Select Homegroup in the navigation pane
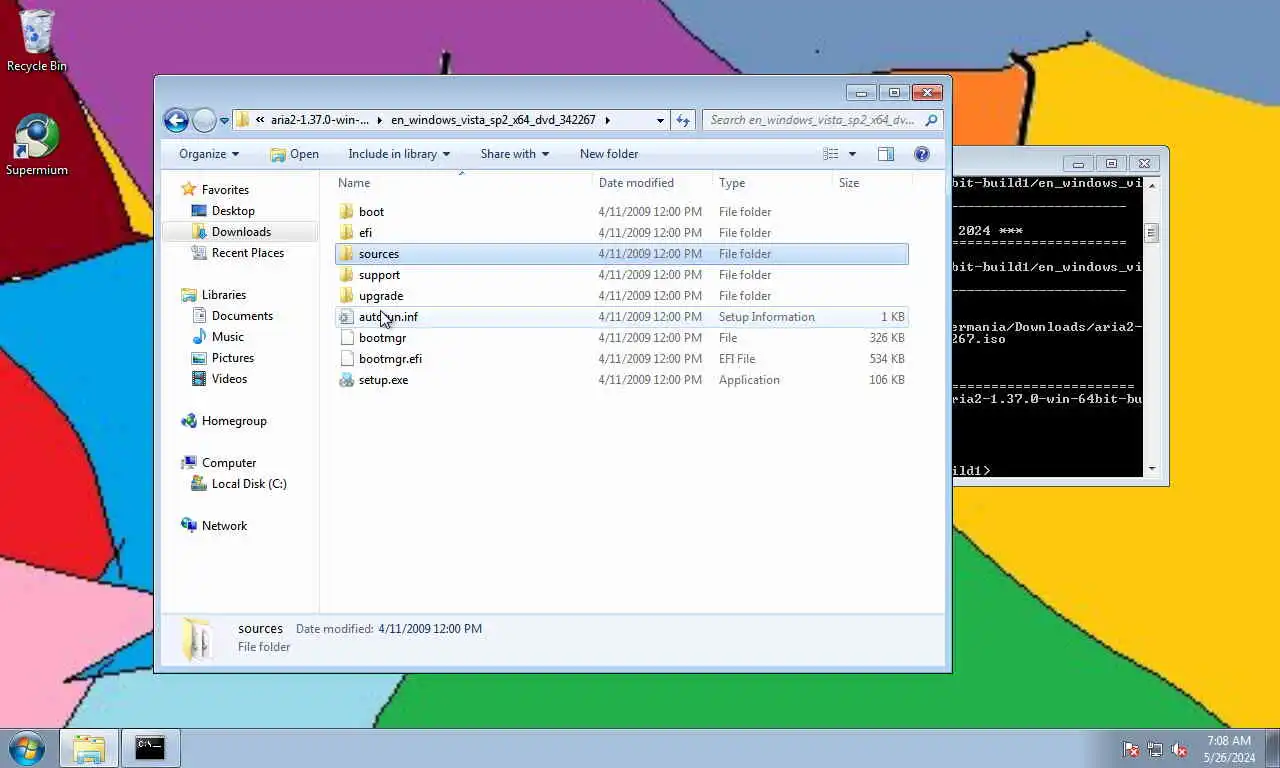The height and width of the screenshot is (768, 1280). tap(234, 421)
